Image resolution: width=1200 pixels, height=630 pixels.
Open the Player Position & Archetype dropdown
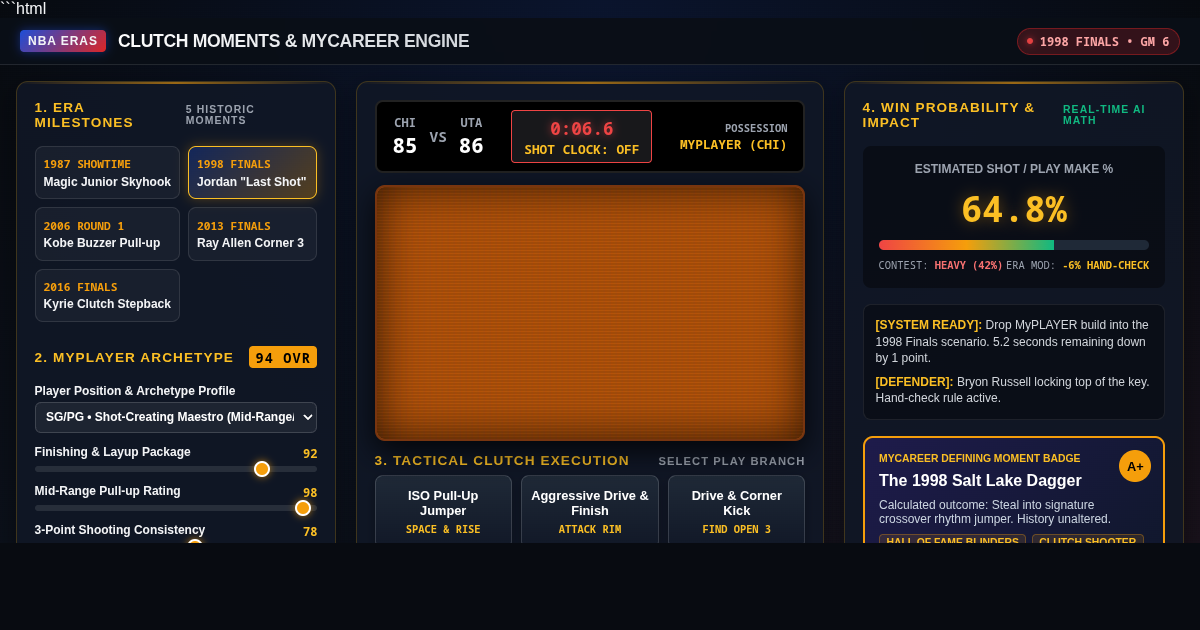click(x=176, y=417)
